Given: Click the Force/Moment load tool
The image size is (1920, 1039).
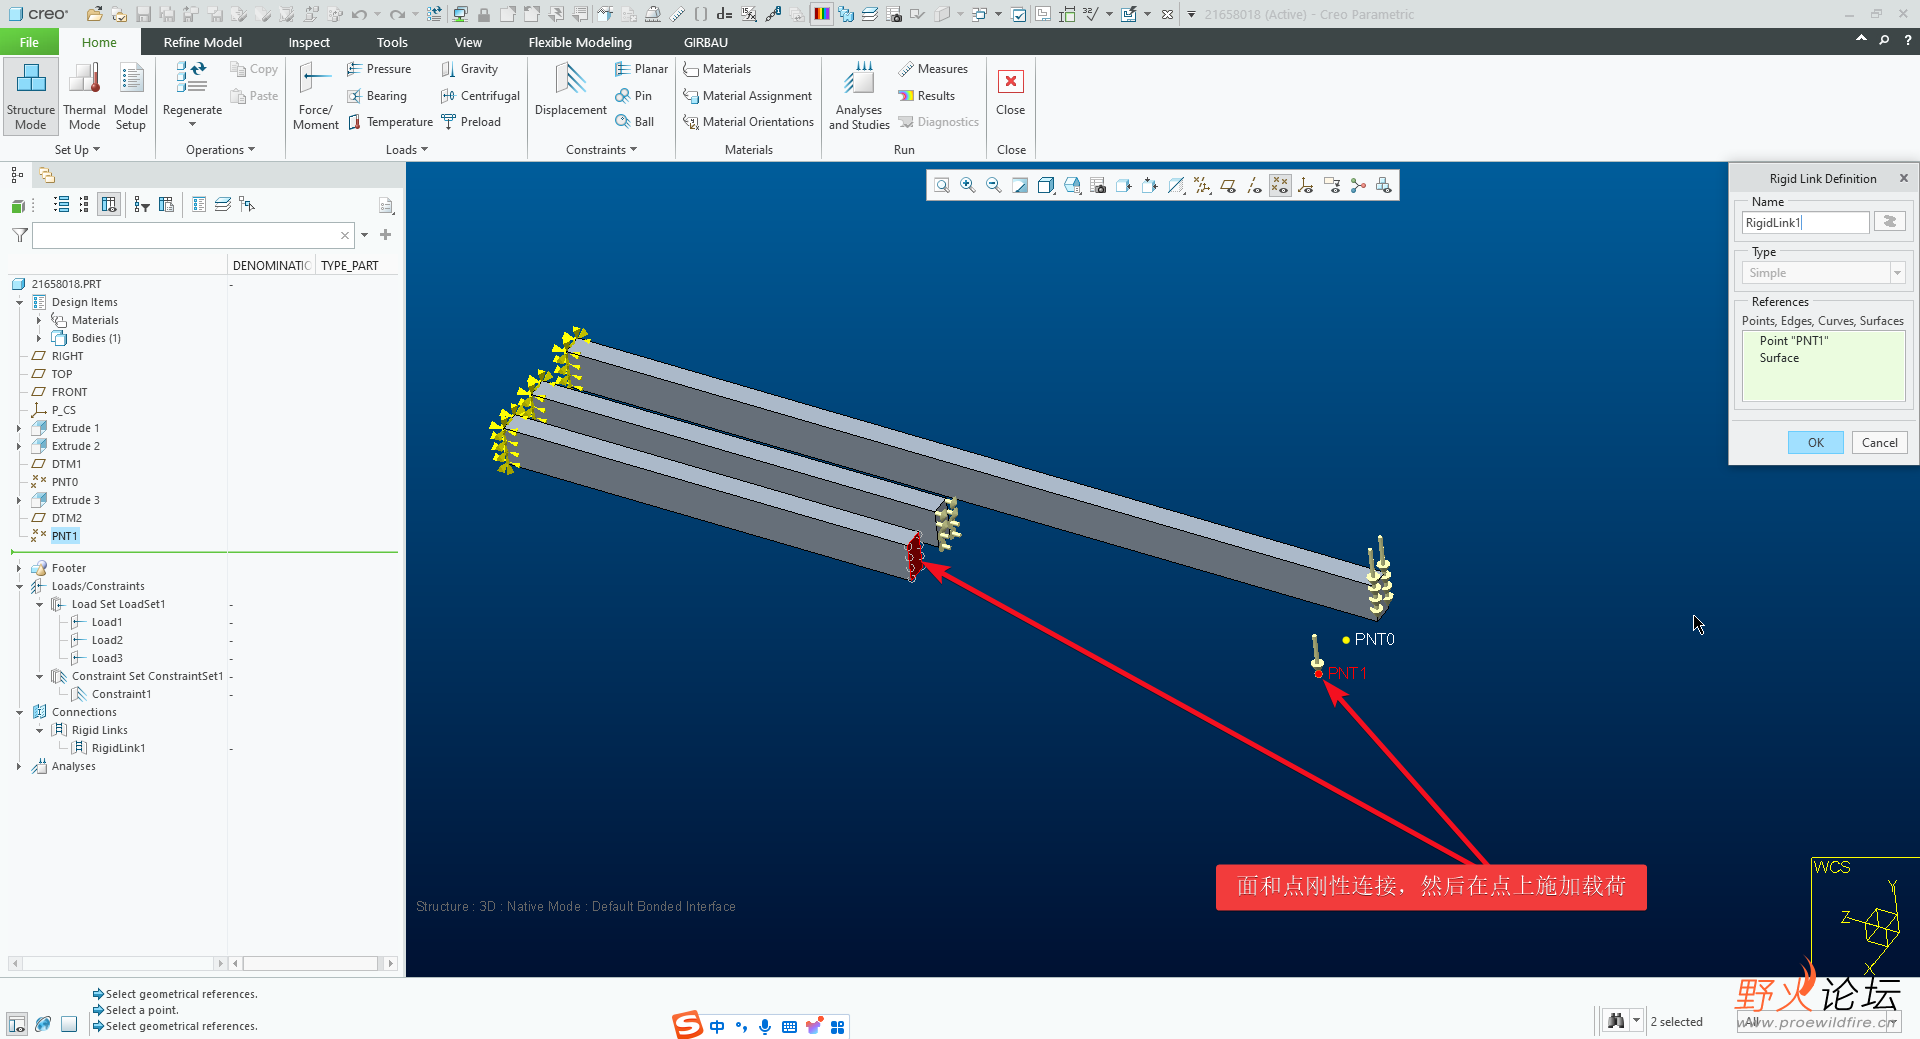Looking at the screenshot, I should 315,97.
